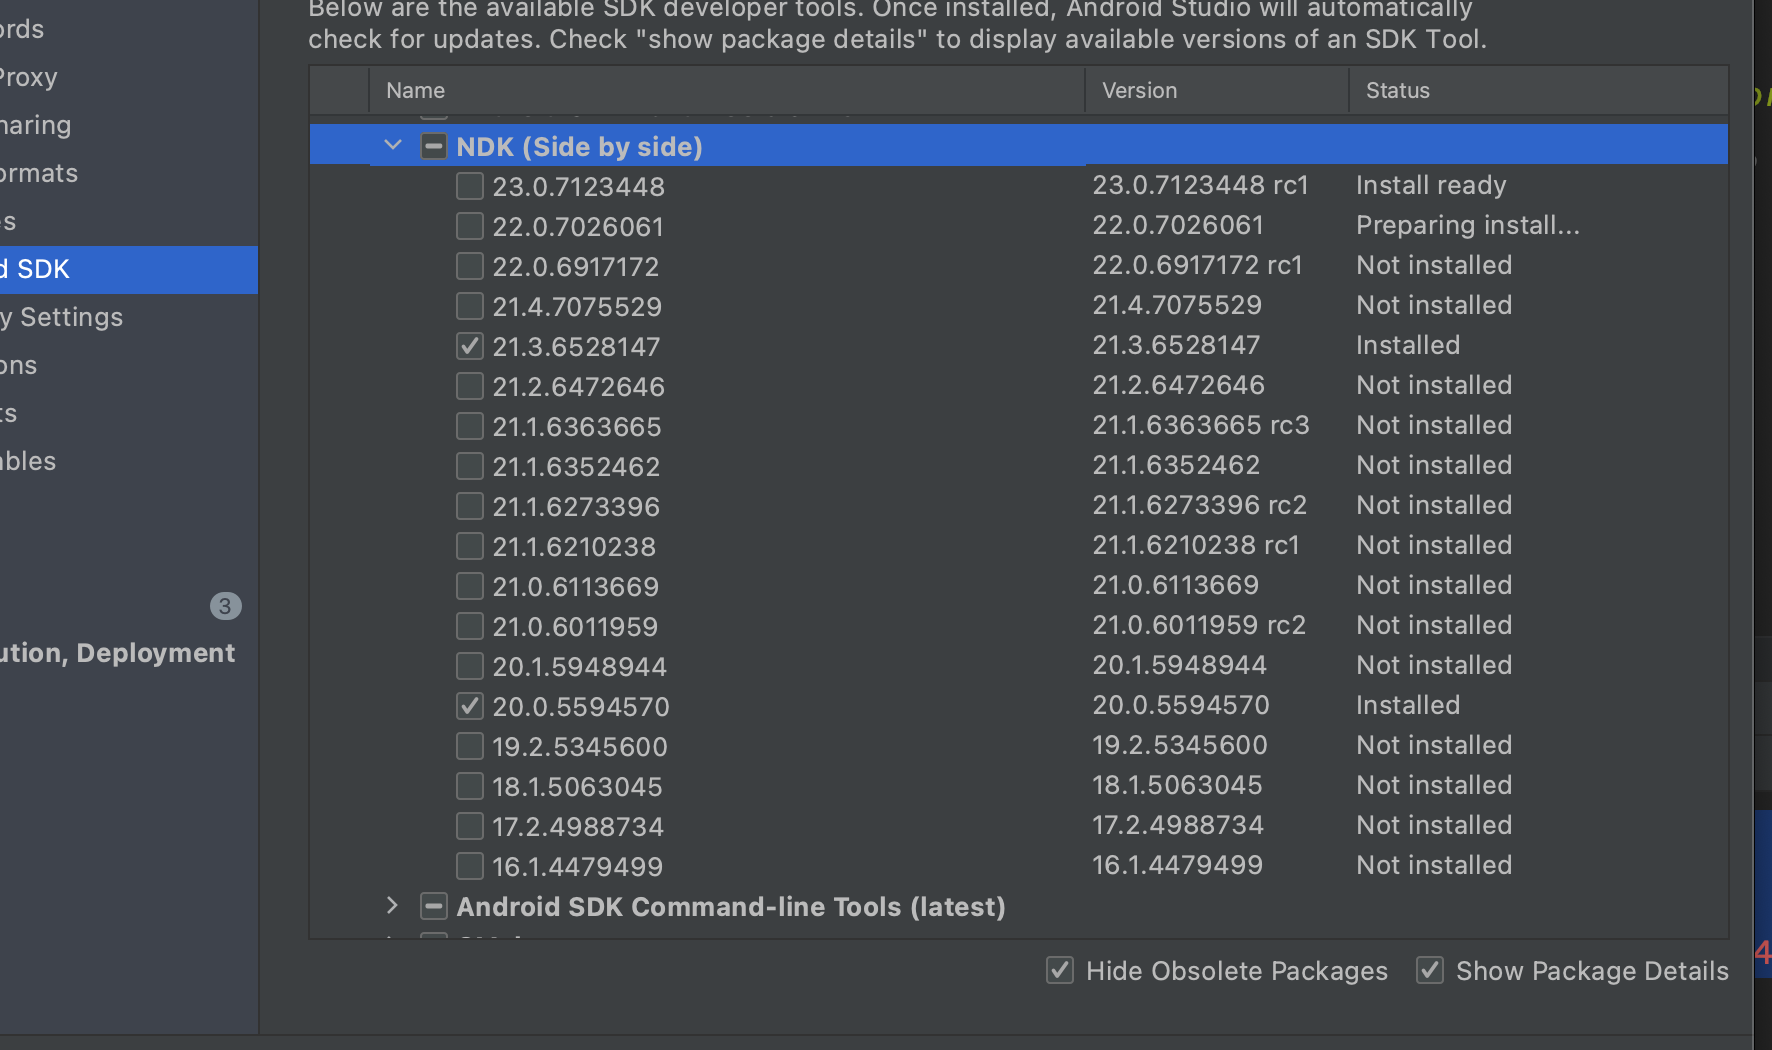Check NDK version 23.0.7123448
Viewport: 1772px width, 1050px height.
[x=469, y=185]
